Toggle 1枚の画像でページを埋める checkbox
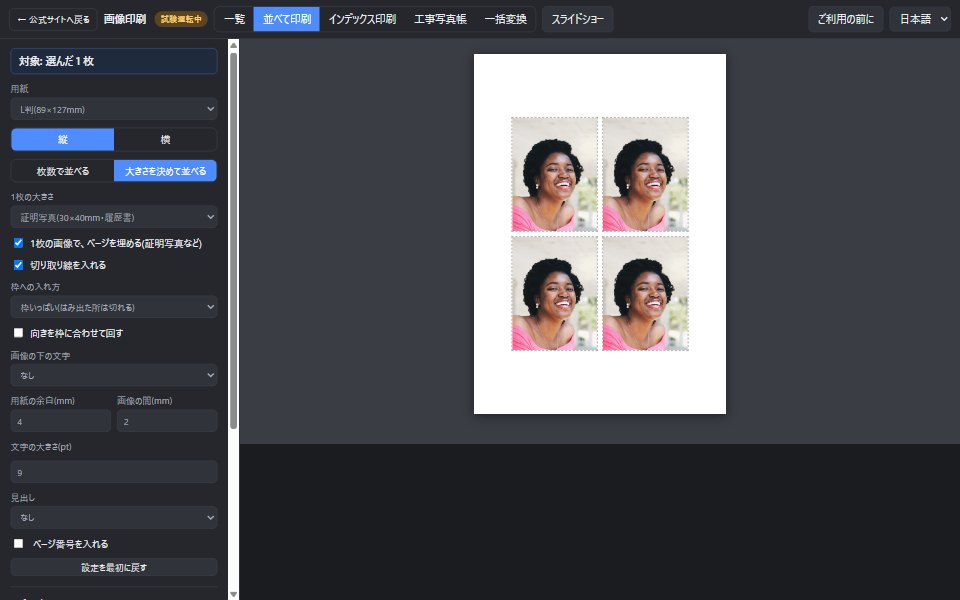This screenshot has height=600, width=960. (x=18, y=243)
